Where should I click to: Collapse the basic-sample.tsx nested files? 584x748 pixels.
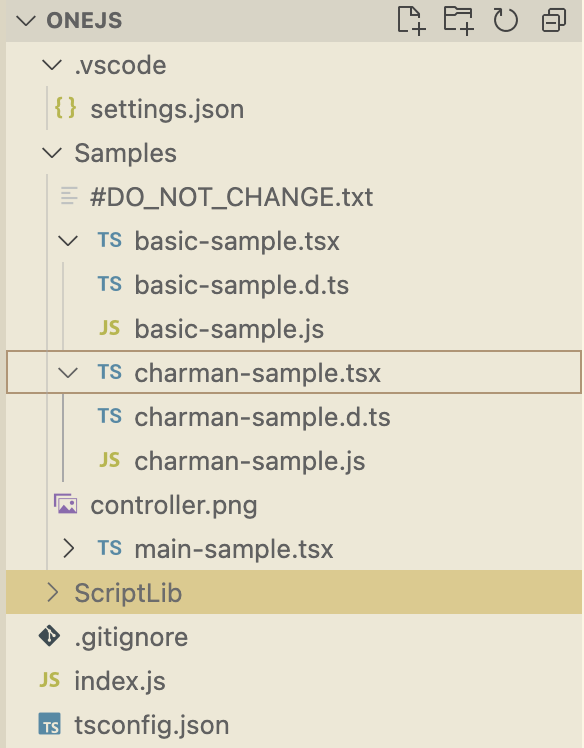(68, 240)
